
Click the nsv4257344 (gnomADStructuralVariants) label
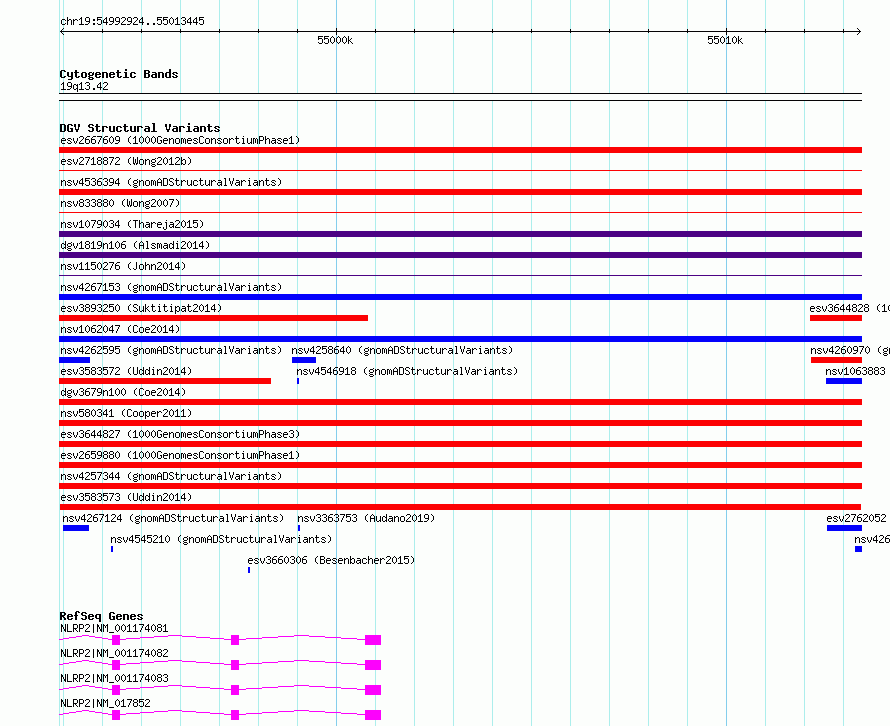click(x=171, y=476)
